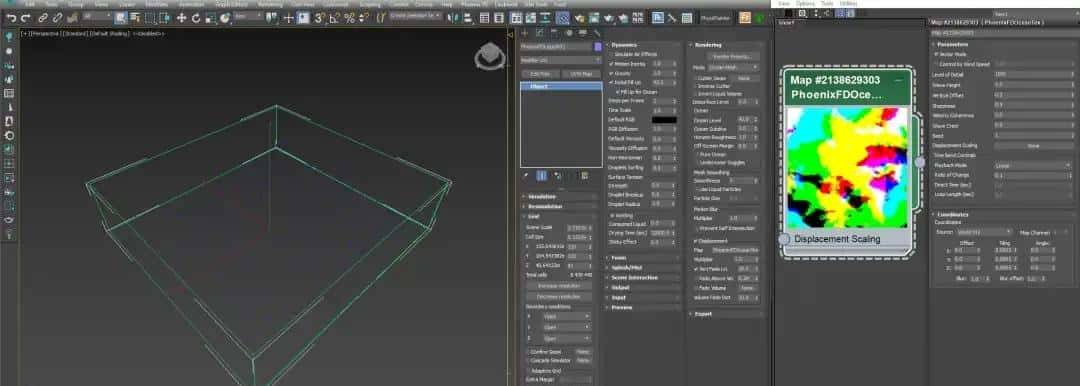Click the Default RGB black color swatch
Image resolution: width=1080 pixels, height=386 pixels.
[x=664, y=119]
